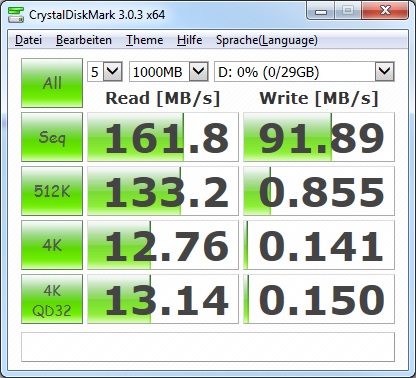Select the 4K read value 12.76
Viewport: 416px width, 378px height.
point(163,245)
